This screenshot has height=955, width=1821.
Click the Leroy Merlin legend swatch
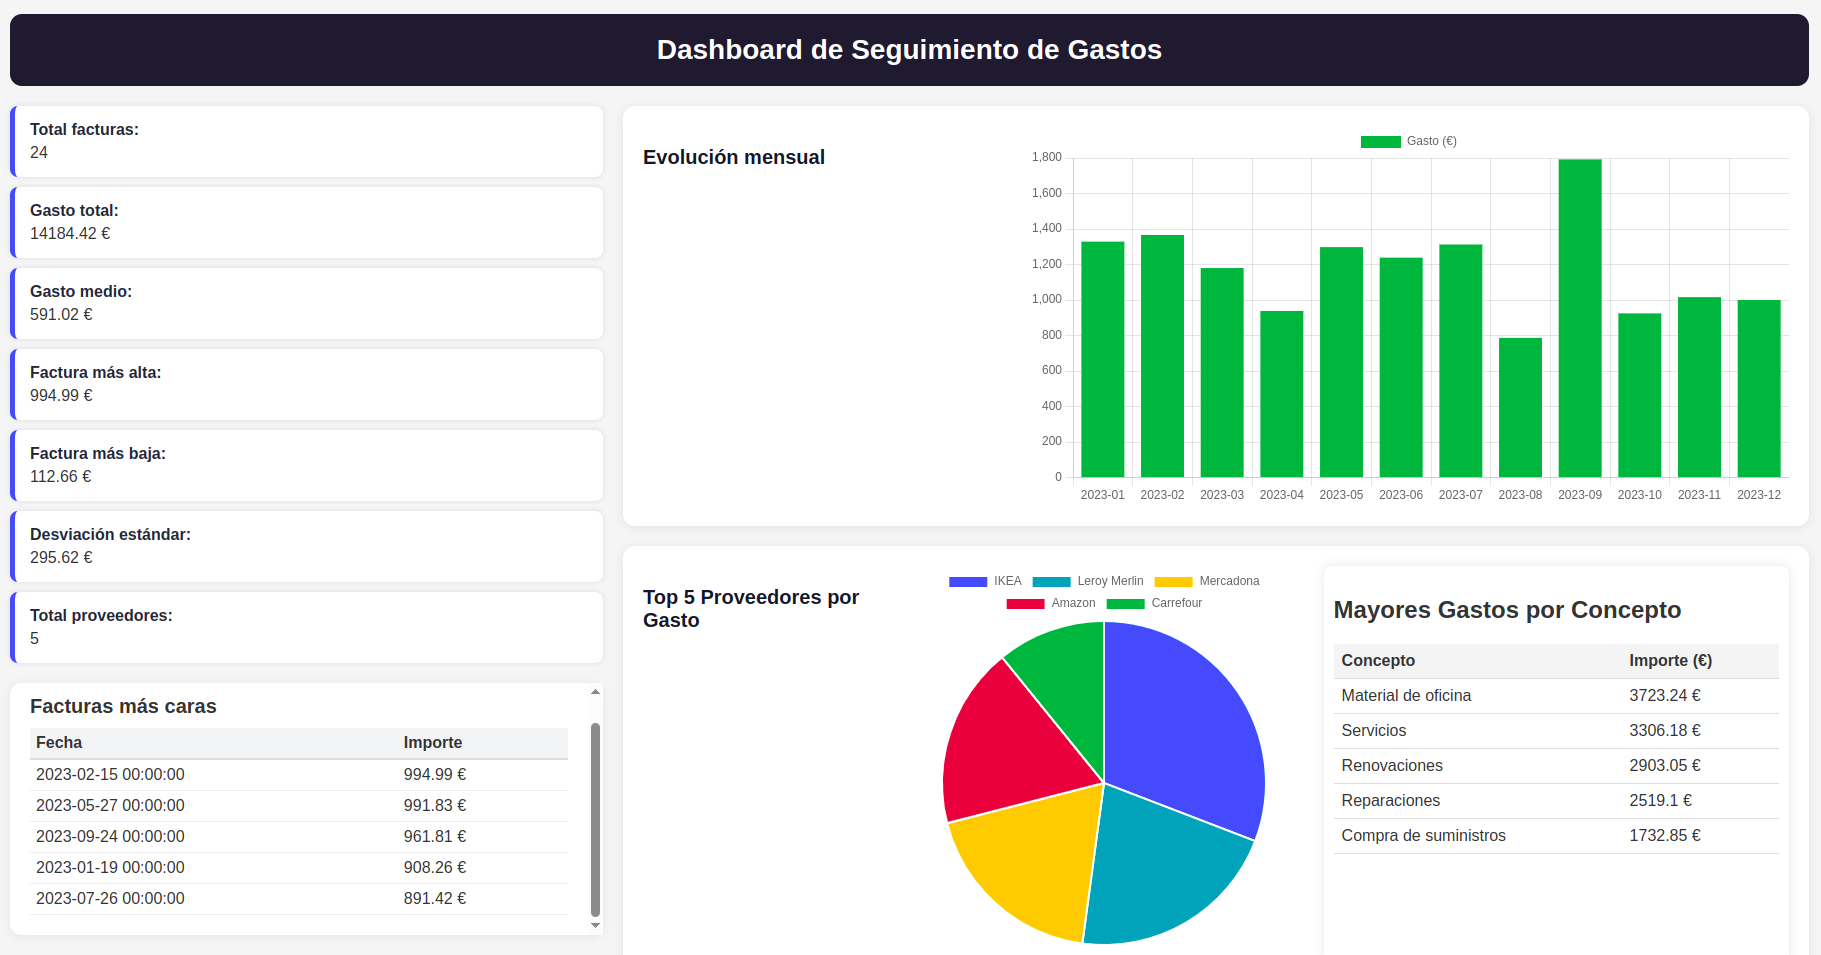click(1051, 582)
